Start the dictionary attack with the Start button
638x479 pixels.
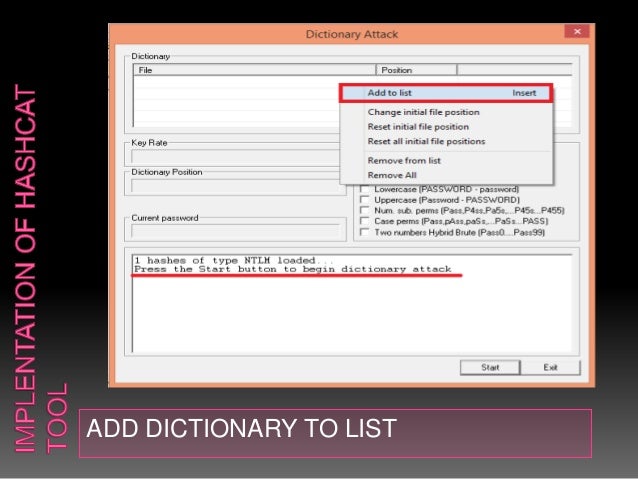490,367
